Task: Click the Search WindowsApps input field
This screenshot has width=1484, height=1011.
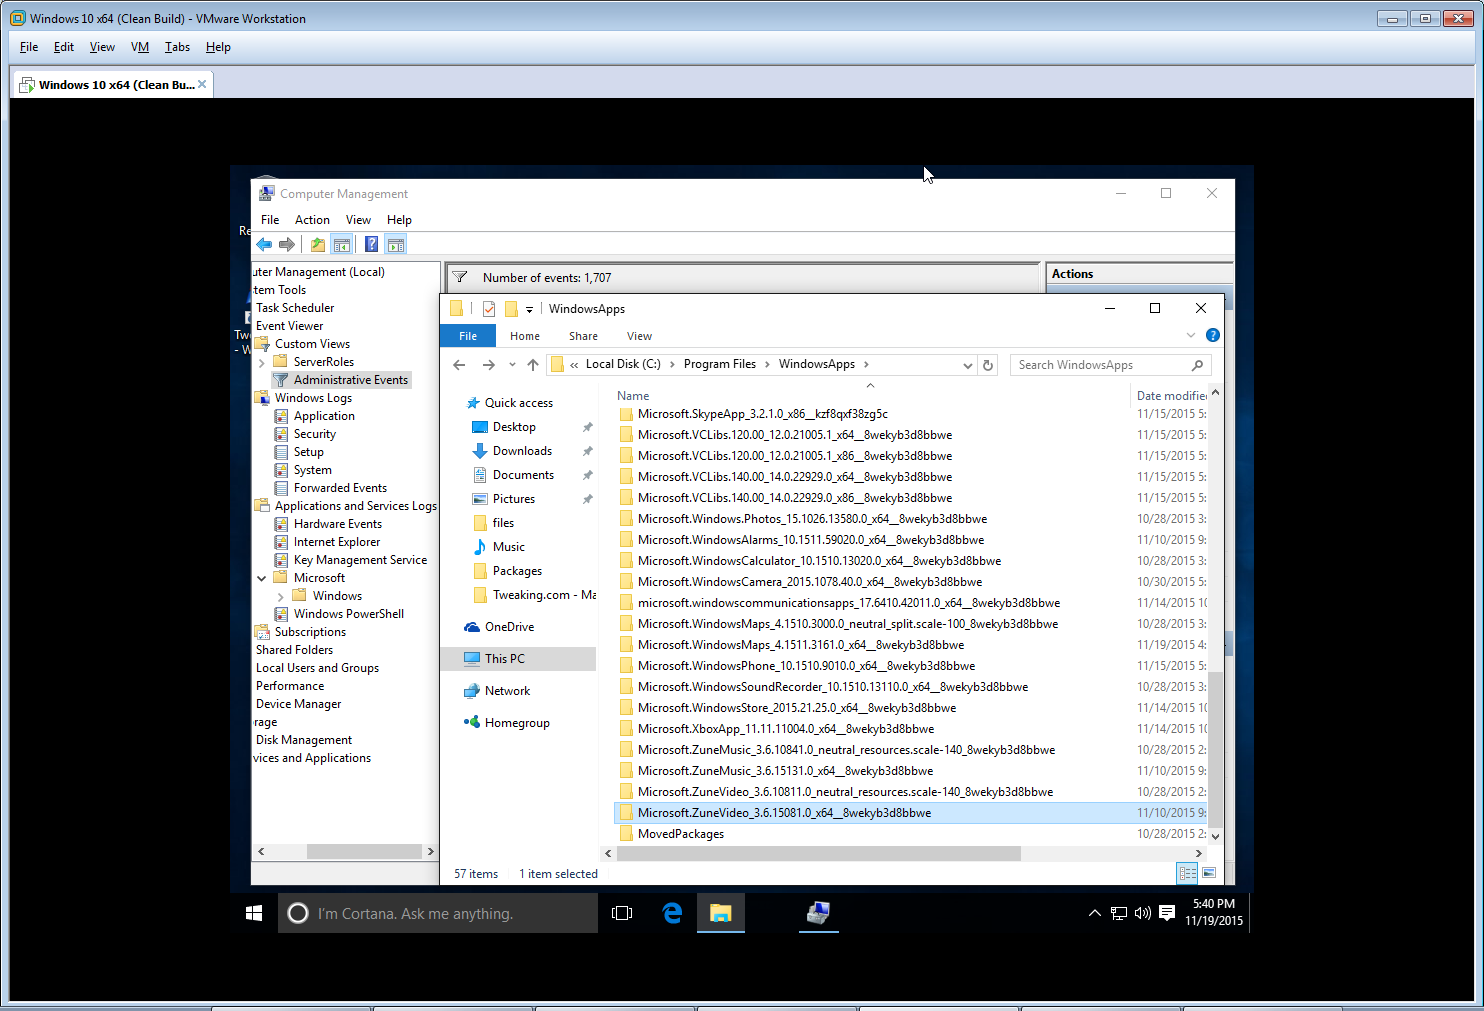Action: point(1100,365)
